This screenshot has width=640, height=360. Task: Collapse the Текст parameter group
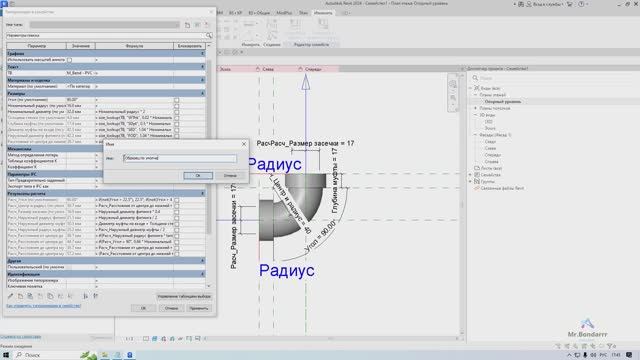point(202,67)
